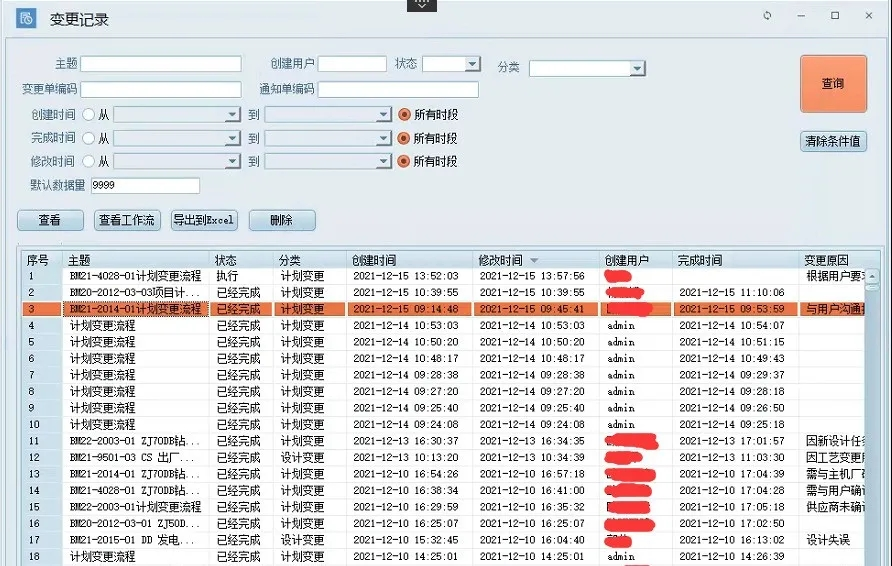The image size is (892, 566).
Task: Click the sort arrow on 修改时间 column
Action: pos(534,261)
